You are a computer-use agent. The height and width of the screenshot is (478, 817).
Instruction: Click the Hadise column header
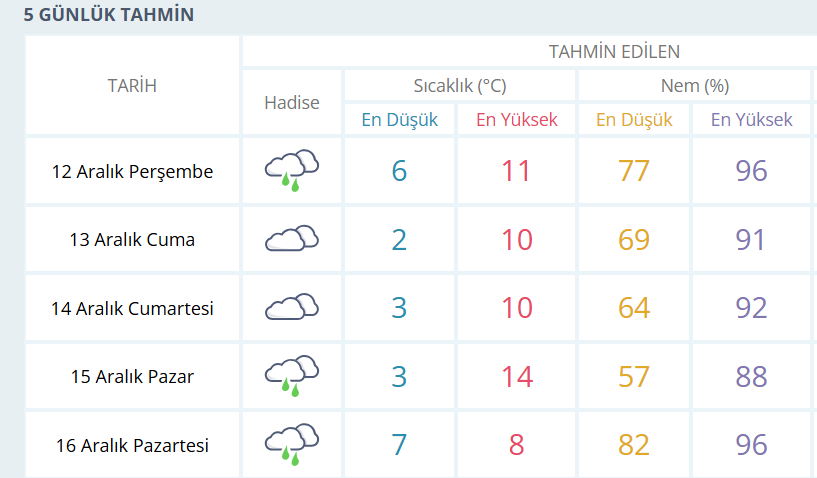click(x=292, y=103)
